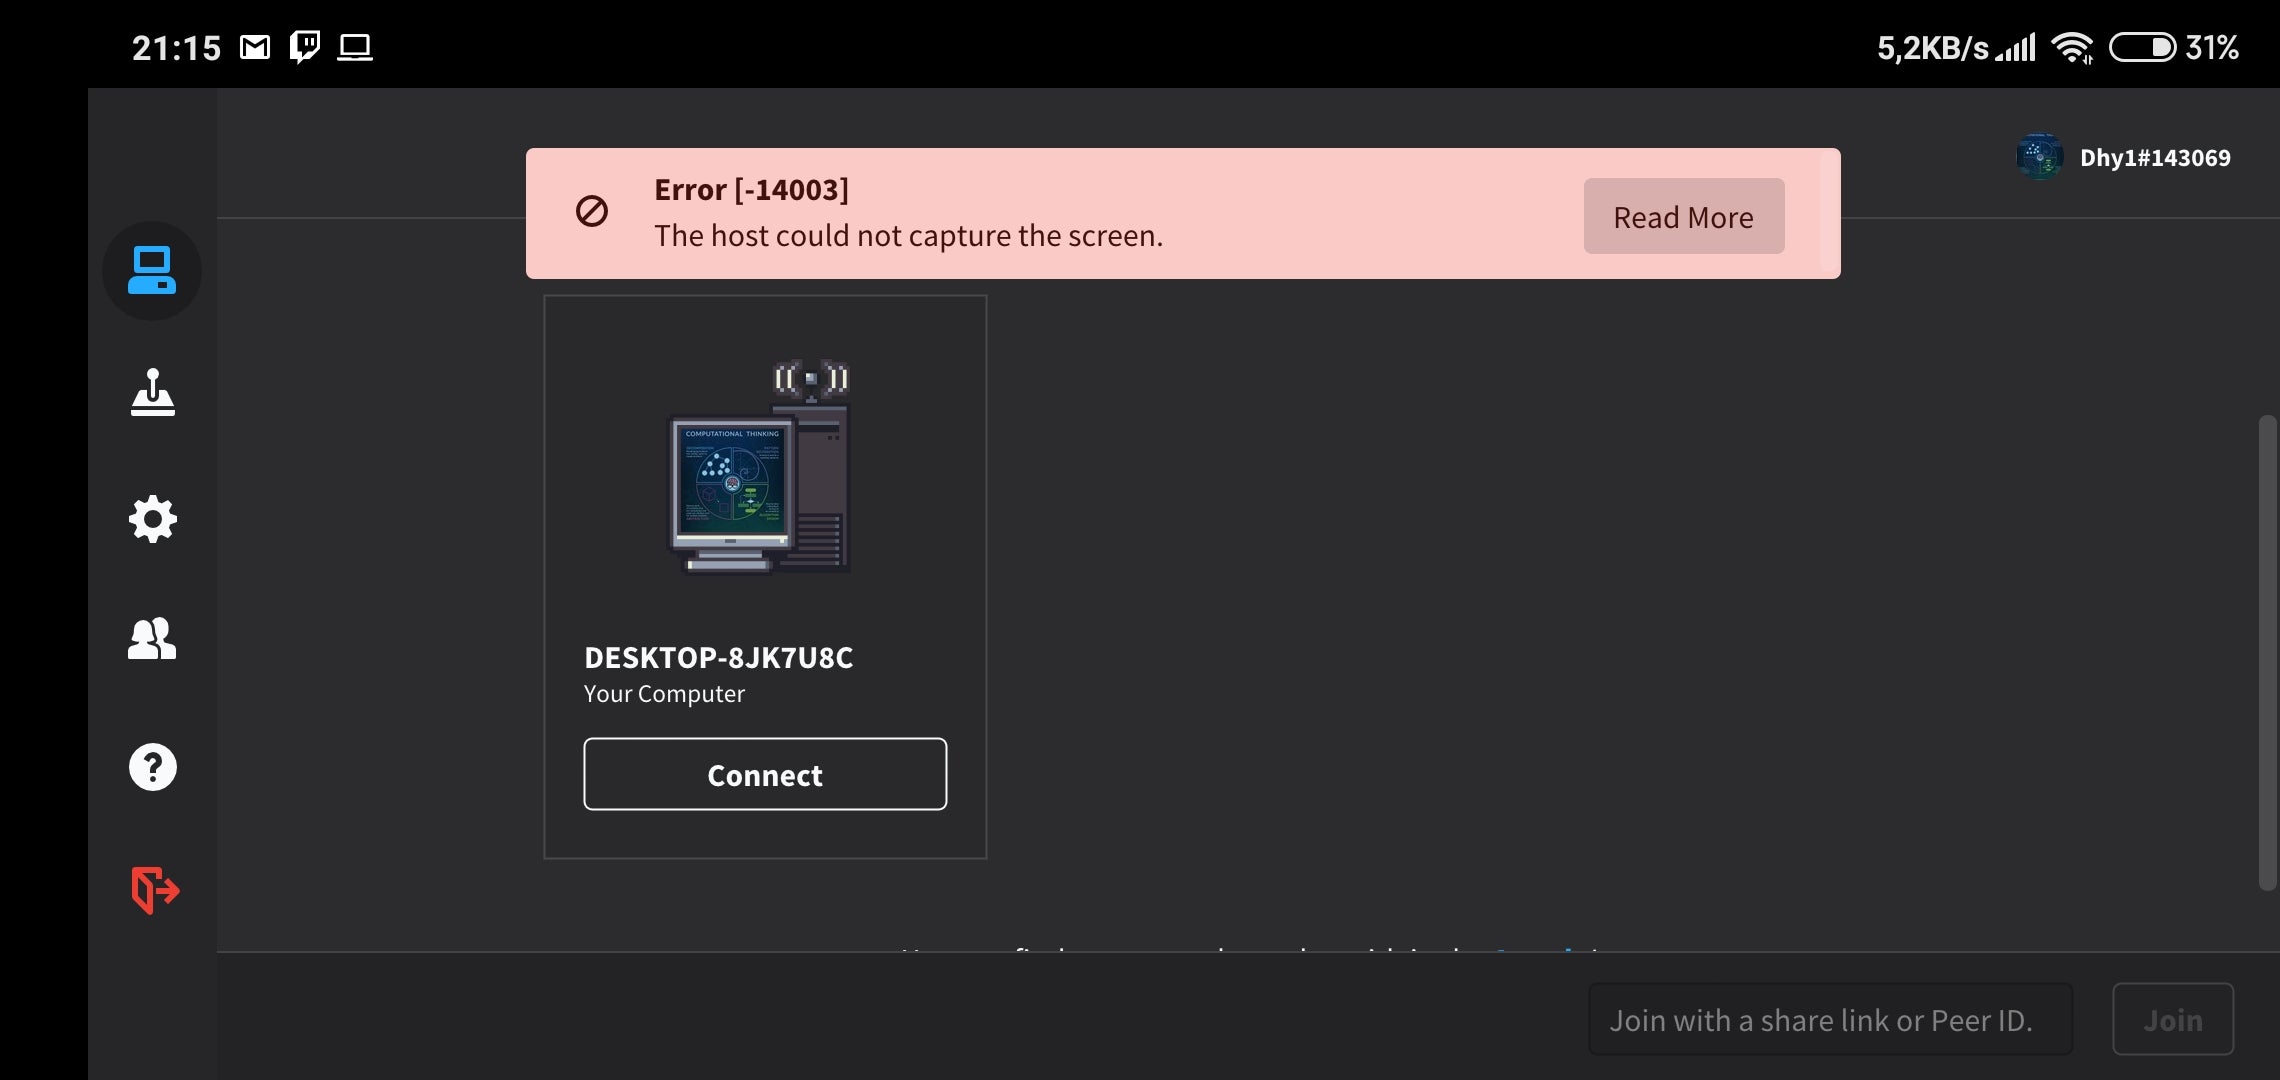Tap the Twitch notification icon
The width and height of the screenshot is (2280, 1080).
point(305,47)
